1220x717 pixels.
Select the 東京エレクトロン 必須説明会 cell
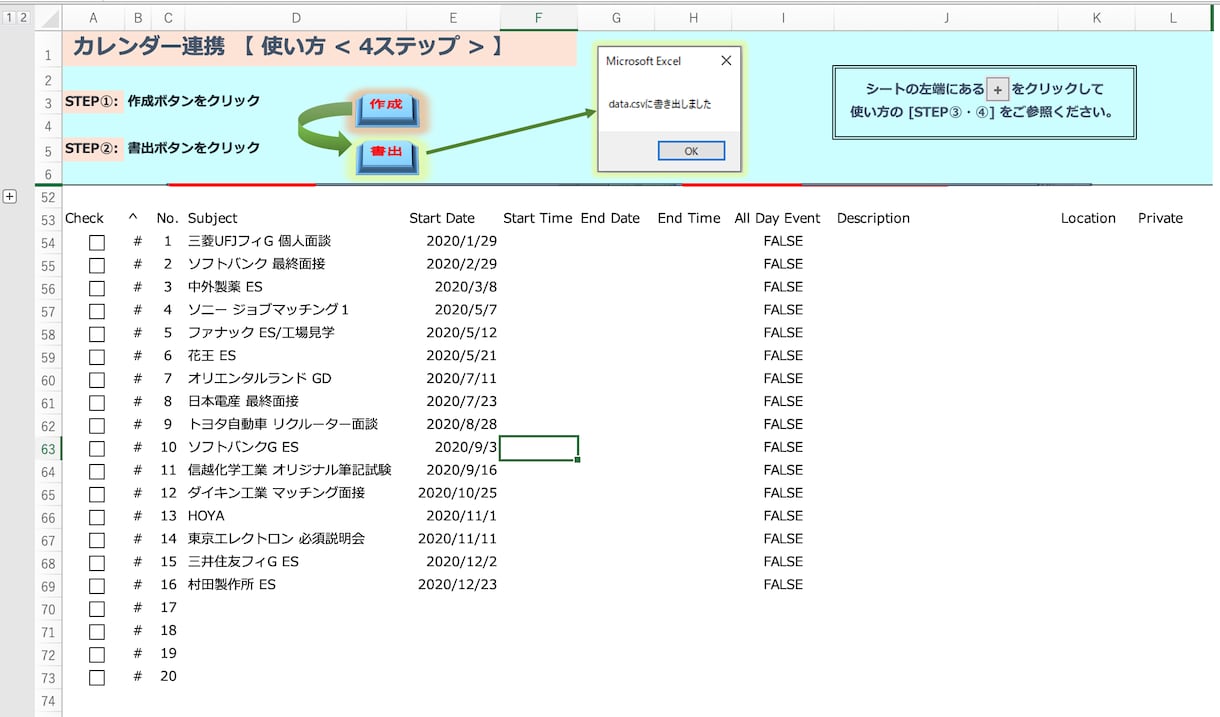[x=296, y=539]
